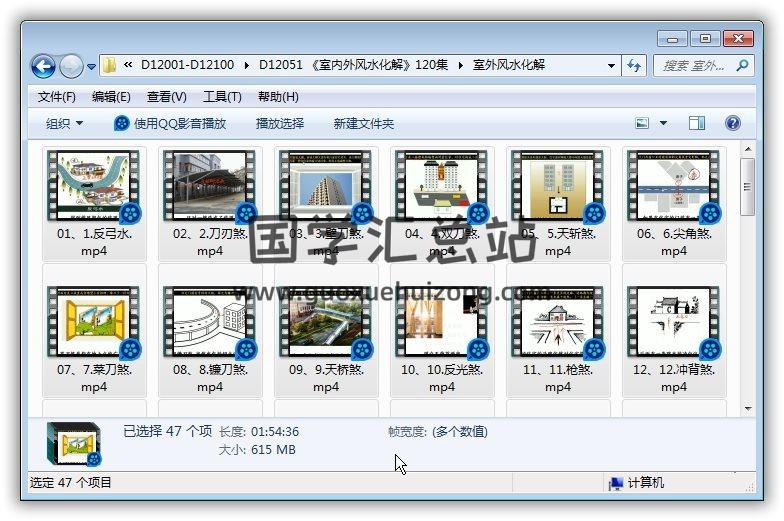Open the address bar dropdown arrow
784x521 pixels.
(x=612, y=66)
